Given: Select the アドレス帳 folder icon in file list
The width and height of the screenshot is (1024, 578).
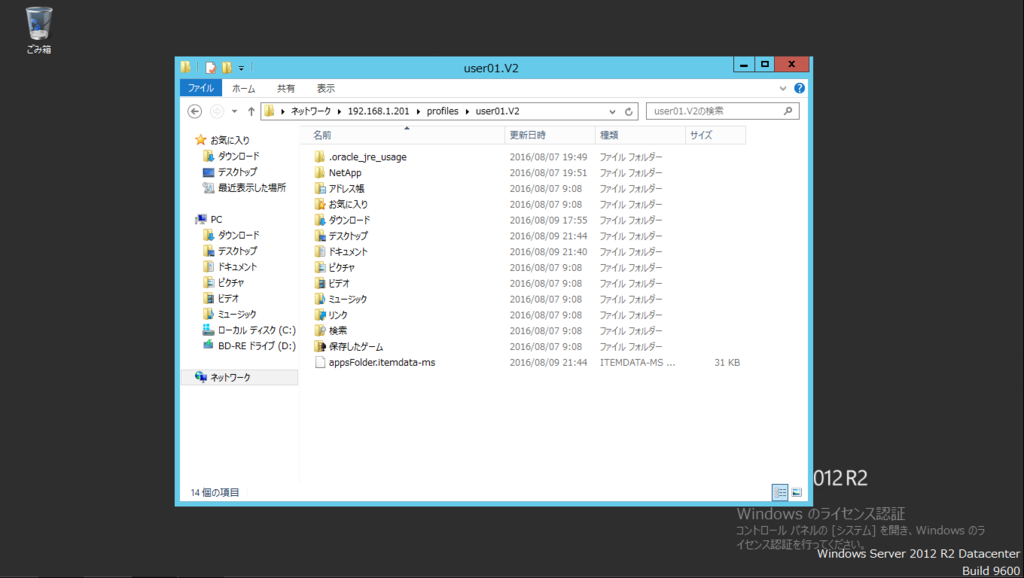Looking at the screenshot, I should click(319, 188).
